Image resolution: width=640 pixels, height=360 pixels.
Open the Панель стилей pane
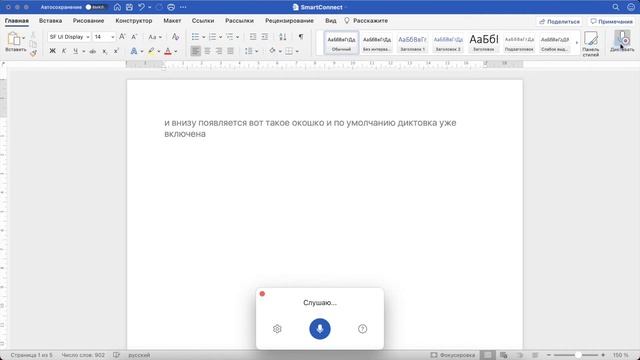click(591, 43)
